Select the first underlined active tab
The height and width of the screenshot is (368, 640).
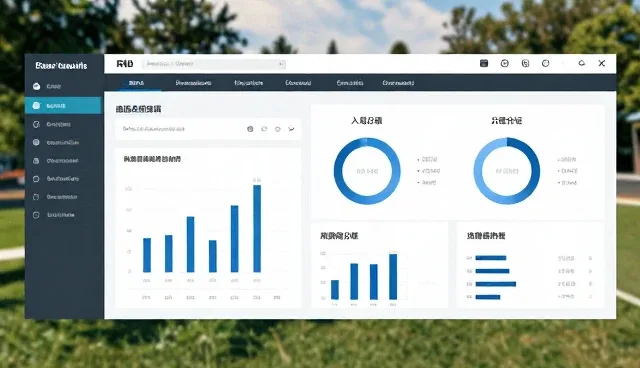[x=136, y=83]
